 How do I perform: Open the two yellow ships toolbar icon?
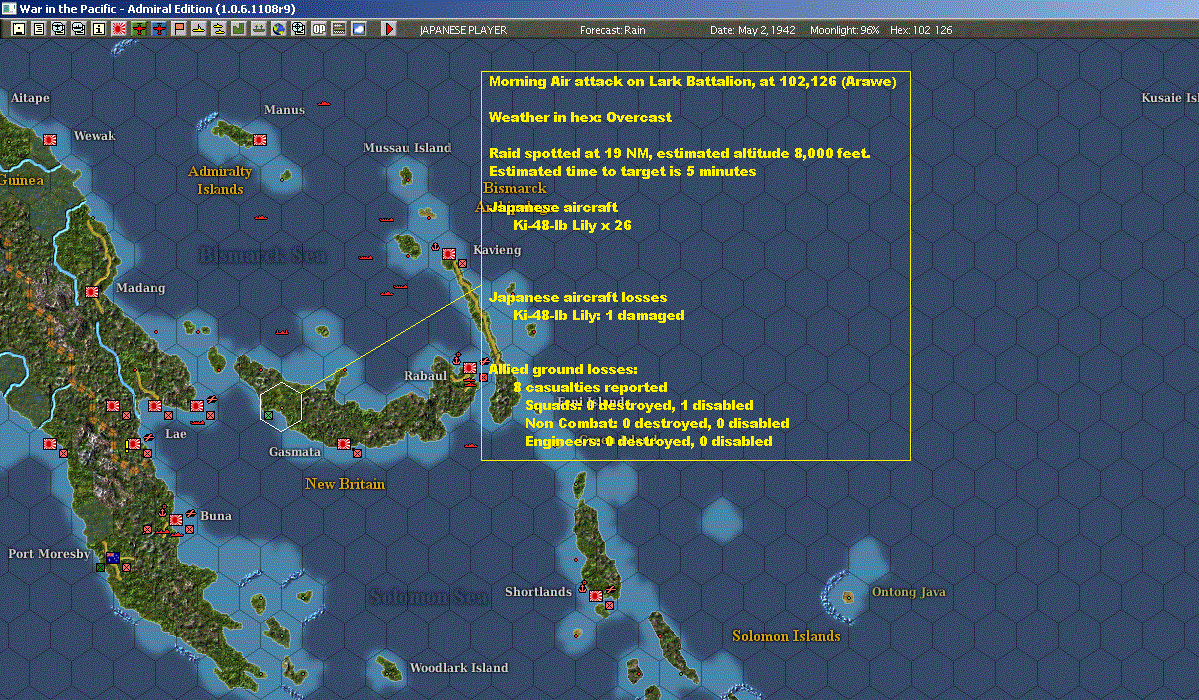click(x=218, y=29)
